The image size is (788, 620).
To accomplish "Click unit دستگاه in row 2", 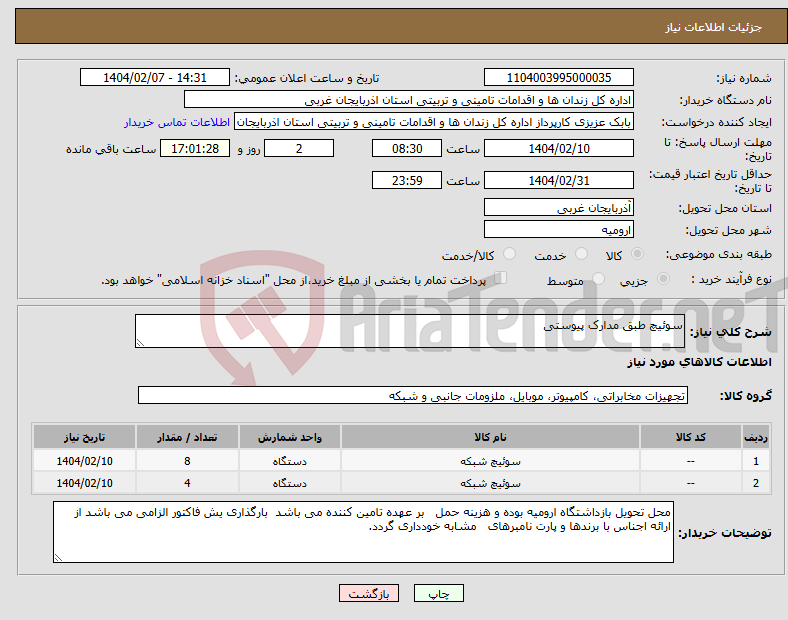I will click(x=289, y=483).
